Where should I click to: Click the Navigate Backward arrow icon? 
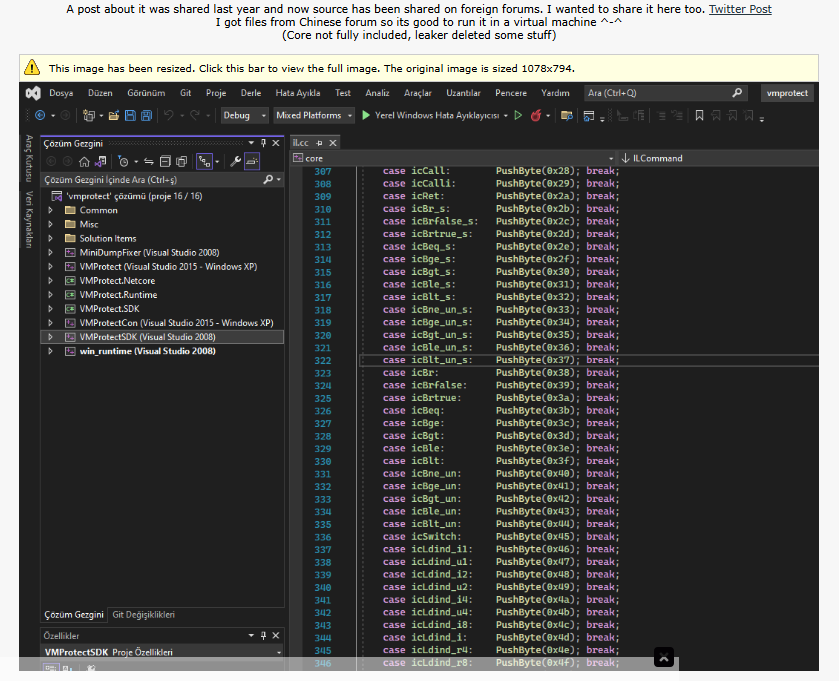point(40,116)
